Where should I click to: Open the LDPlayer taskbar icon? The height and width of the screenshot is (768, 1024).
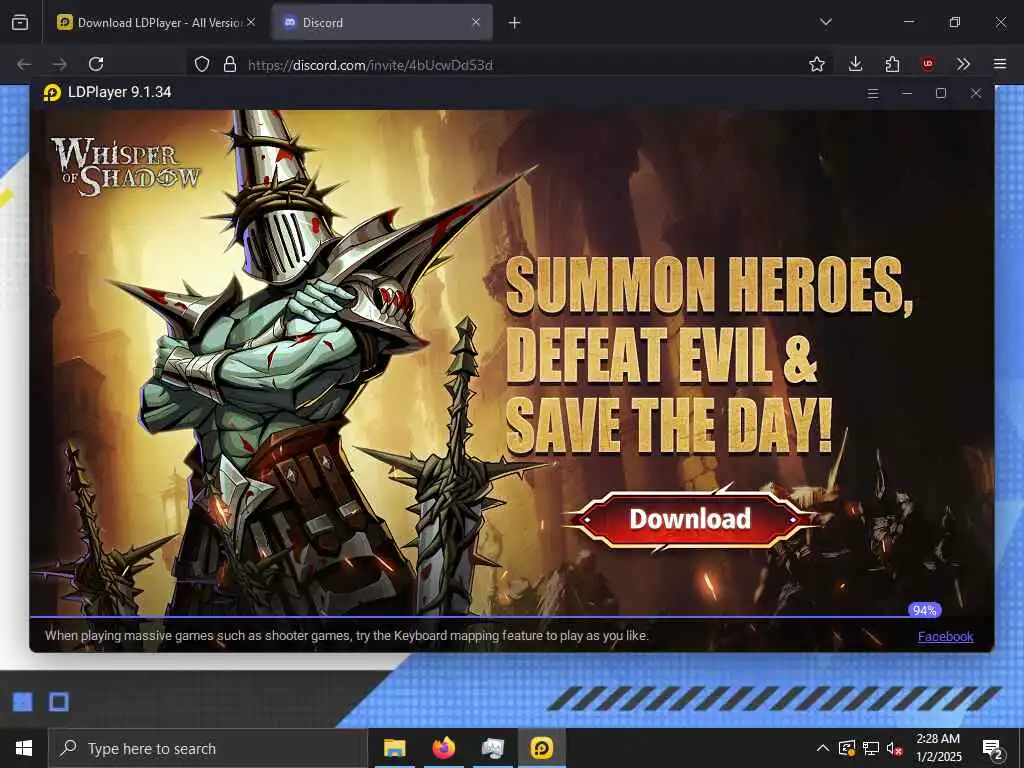pos(541,748)
